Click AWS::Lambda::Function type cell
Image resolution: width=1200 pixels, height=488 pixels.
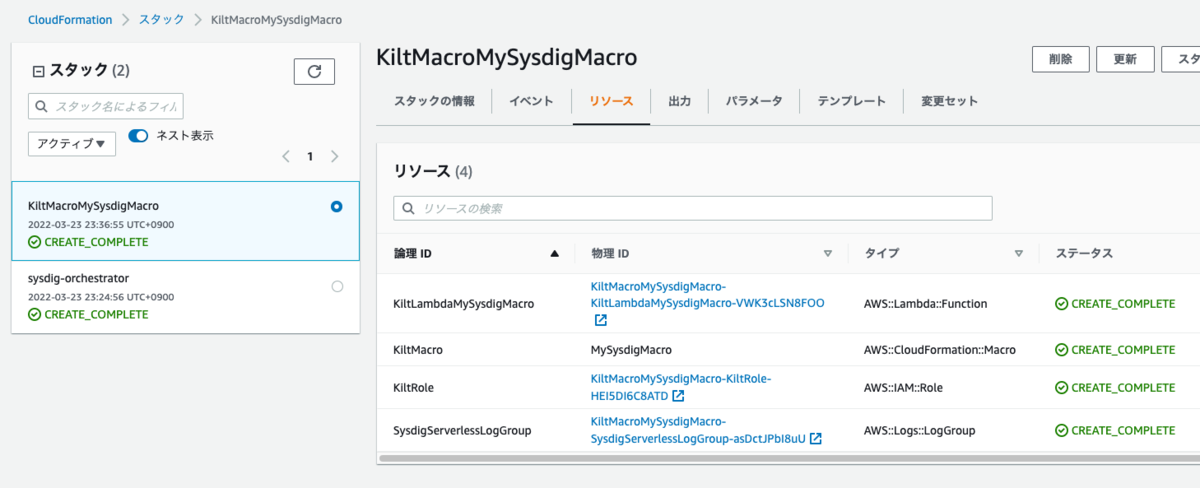pos(925,303)
